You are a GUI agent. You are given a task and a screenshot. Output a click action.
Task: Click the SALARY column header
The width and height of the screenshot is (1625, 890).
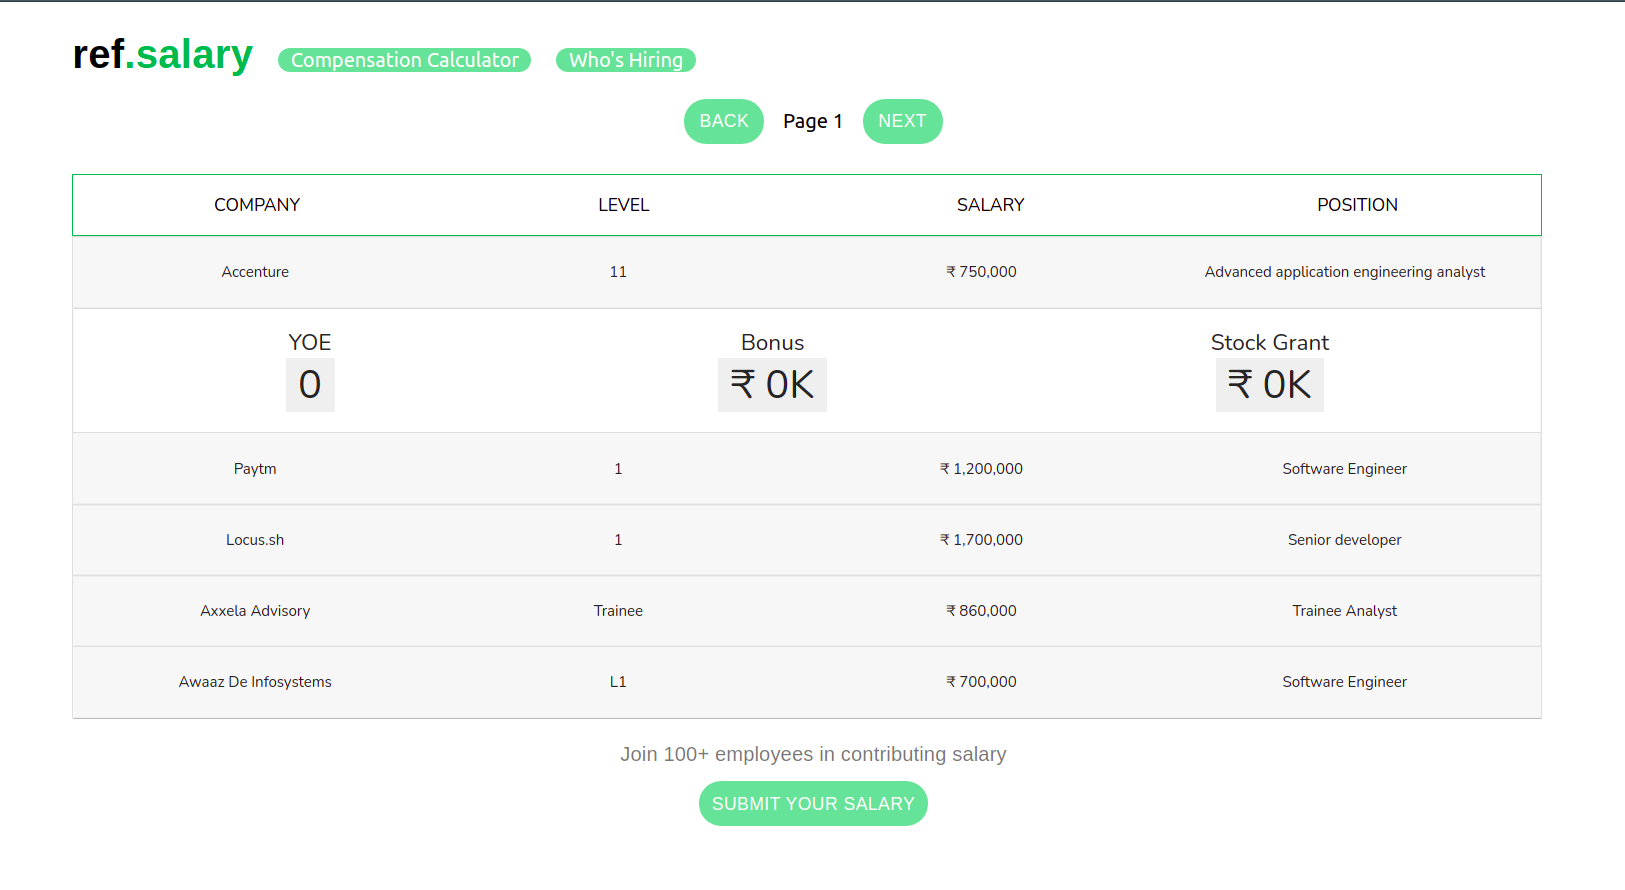coord(991,205)
